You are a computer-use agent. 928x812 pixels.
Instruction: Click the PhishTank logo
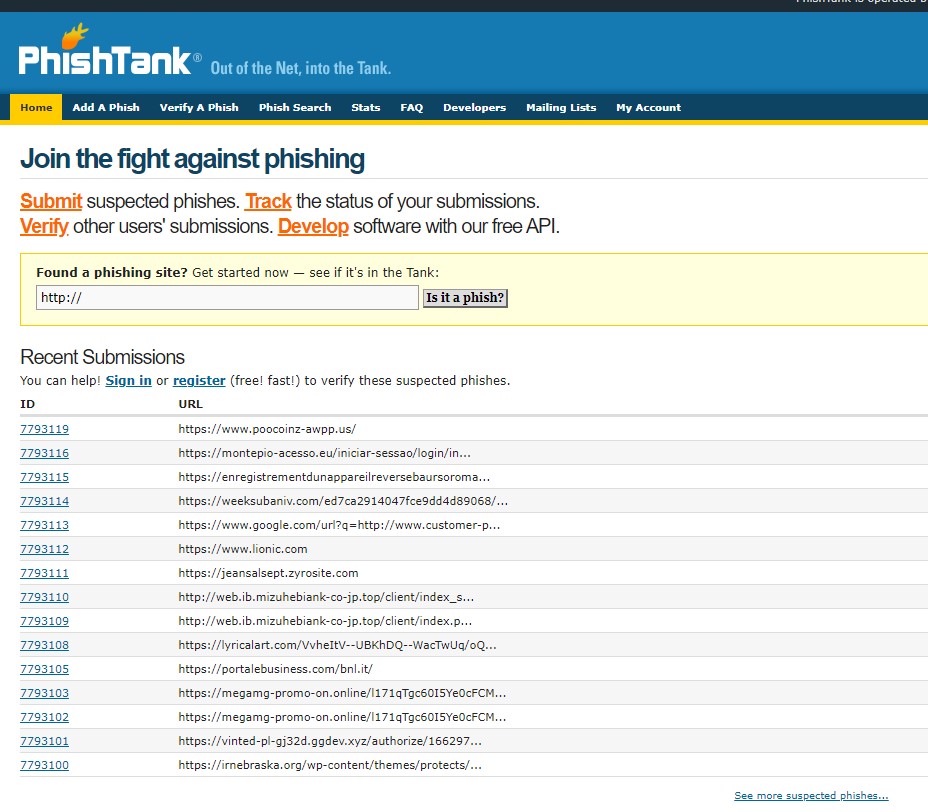109,50
